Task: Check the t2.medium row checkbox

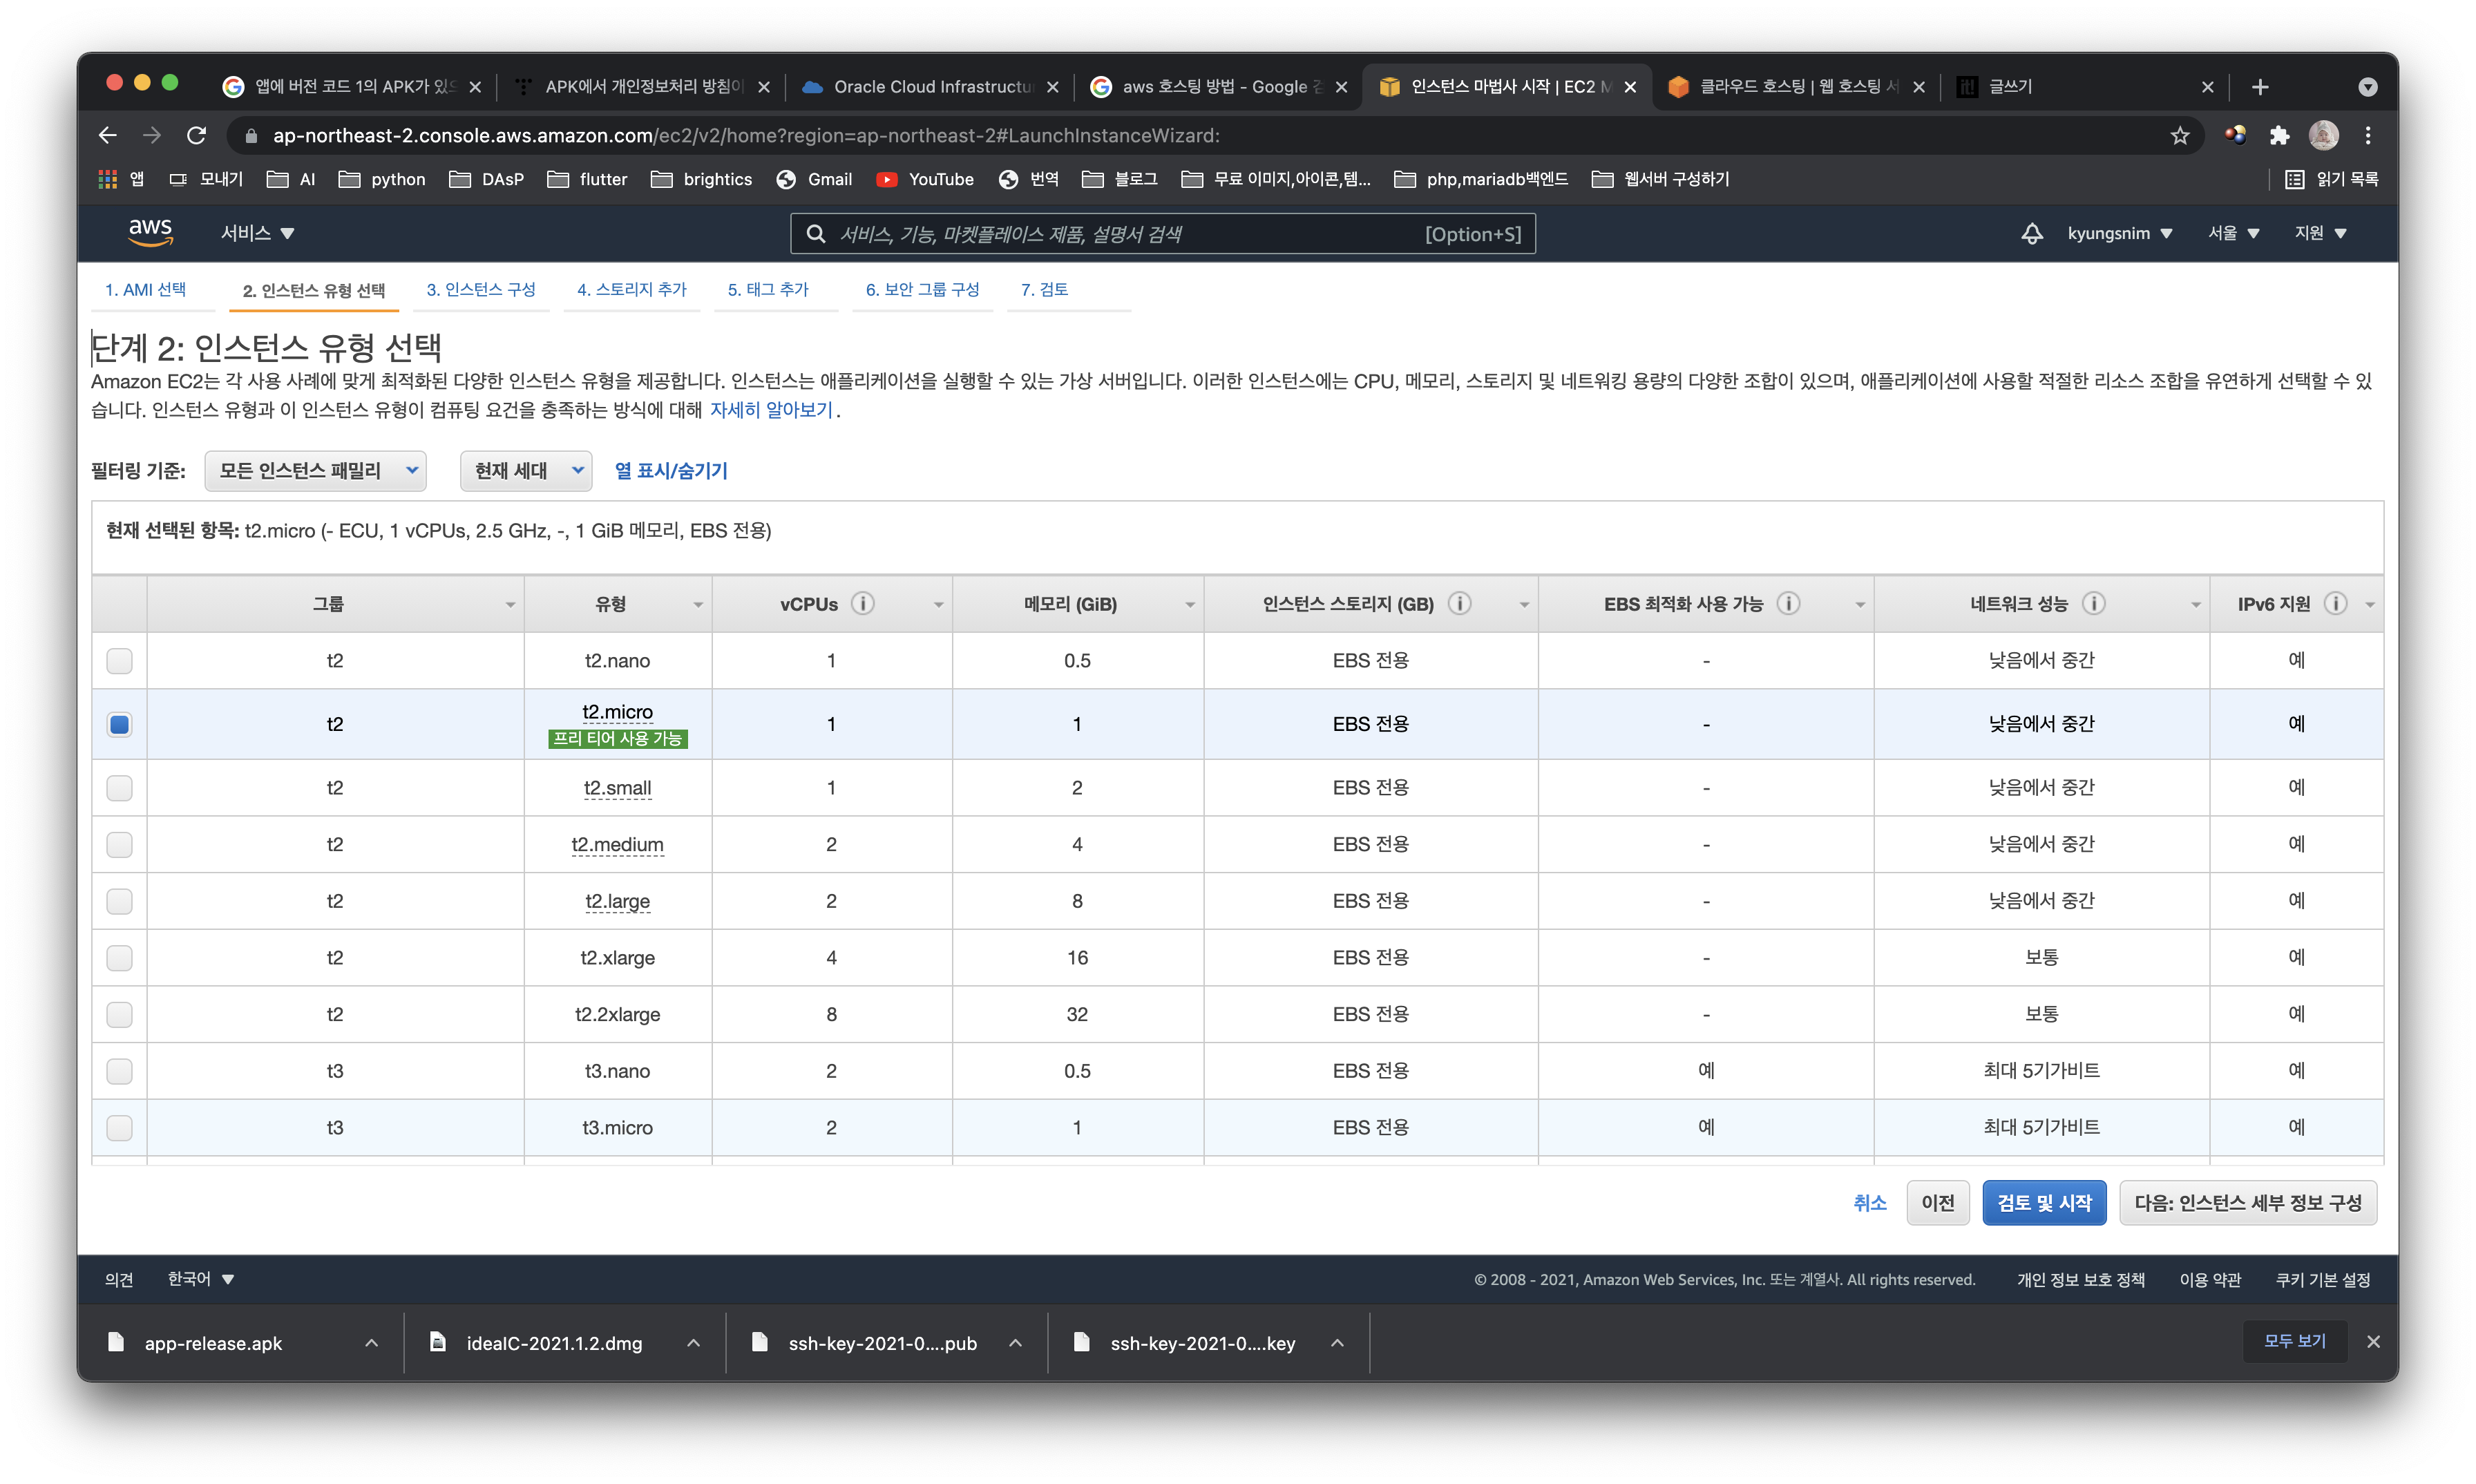Action: [119, 845]
